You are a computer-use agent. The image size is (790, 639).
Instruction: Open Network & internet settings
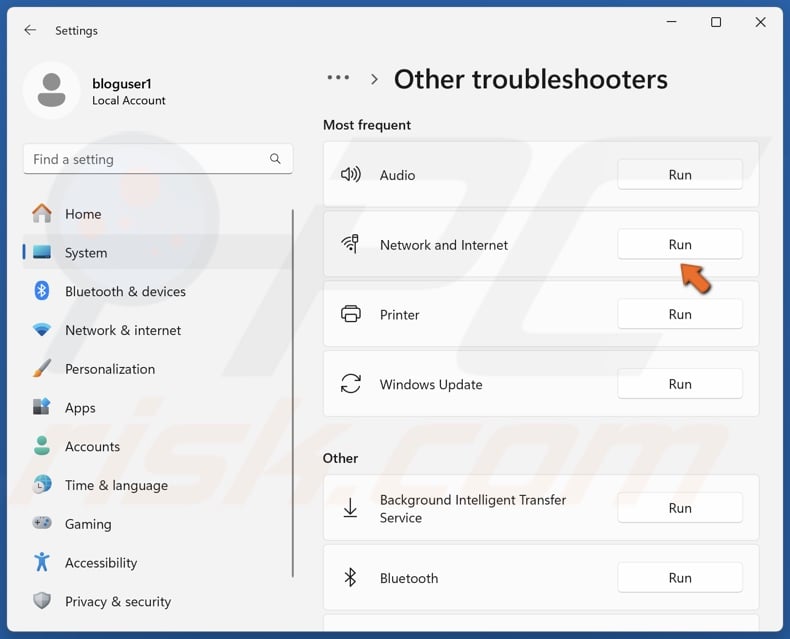157,330
